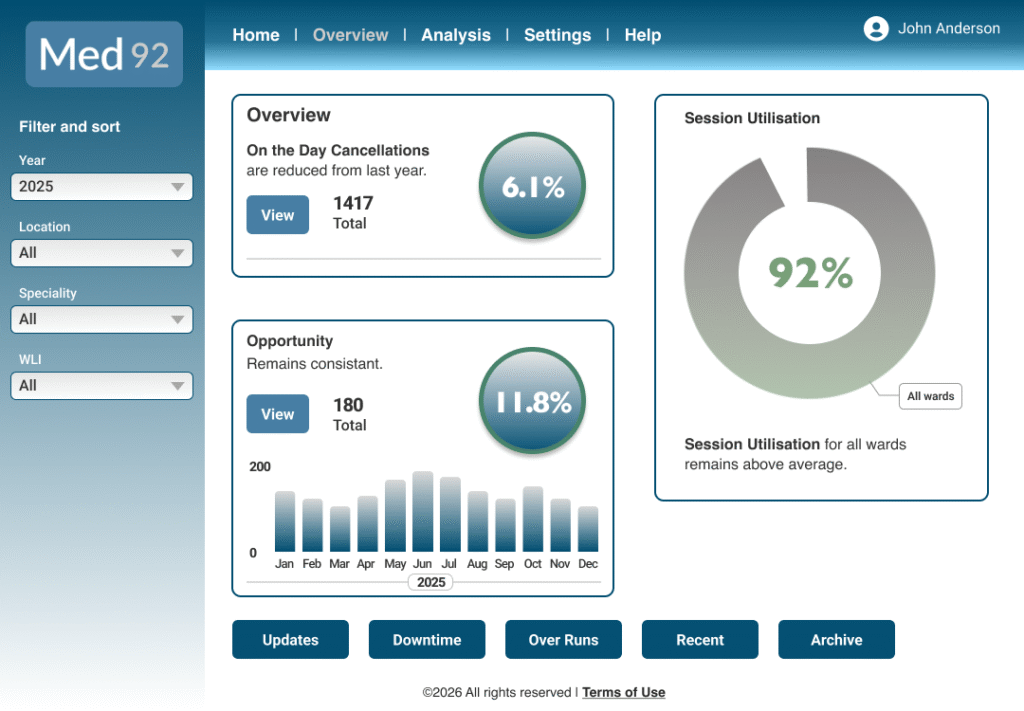Click View button for On the Day Cancellations
This screenshot has height=711, width=1024.
tap(278, 215)
